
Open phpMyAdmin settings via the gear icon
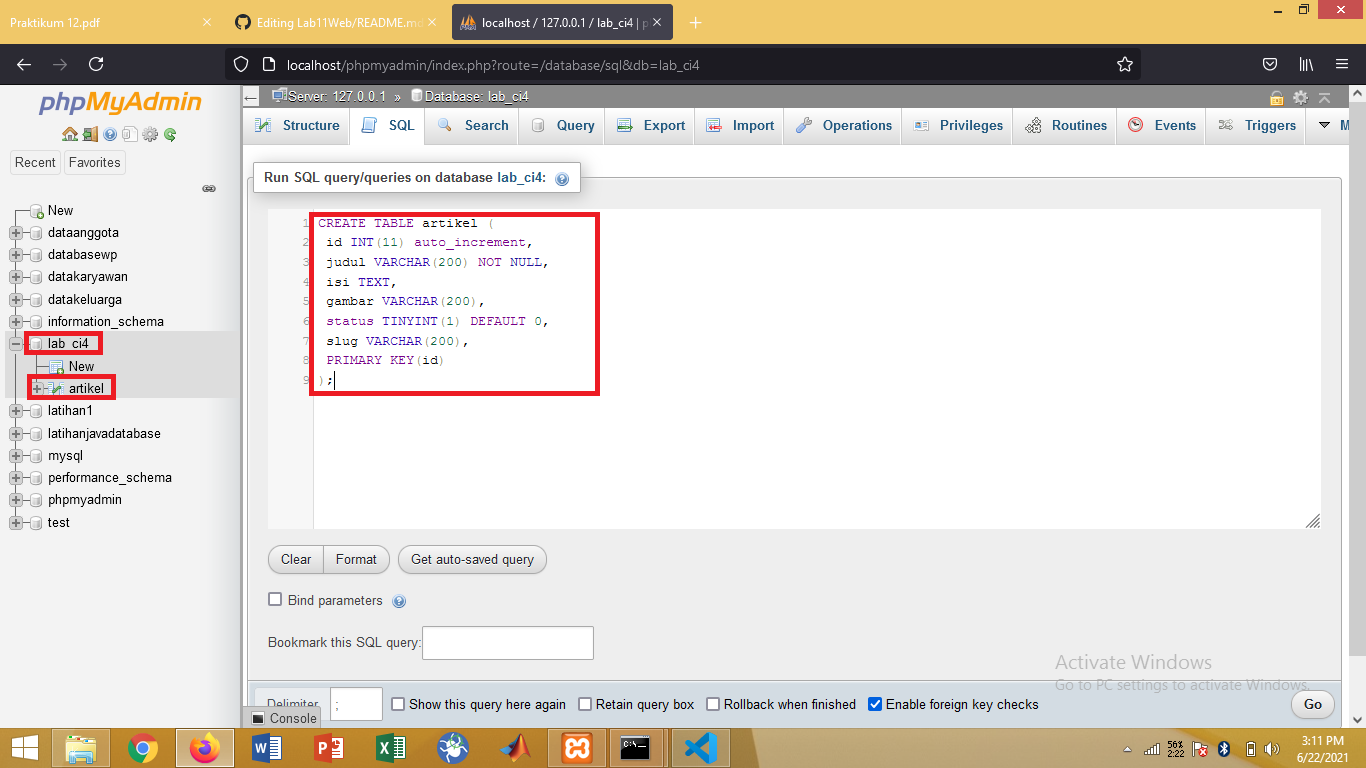pos(150,133)
